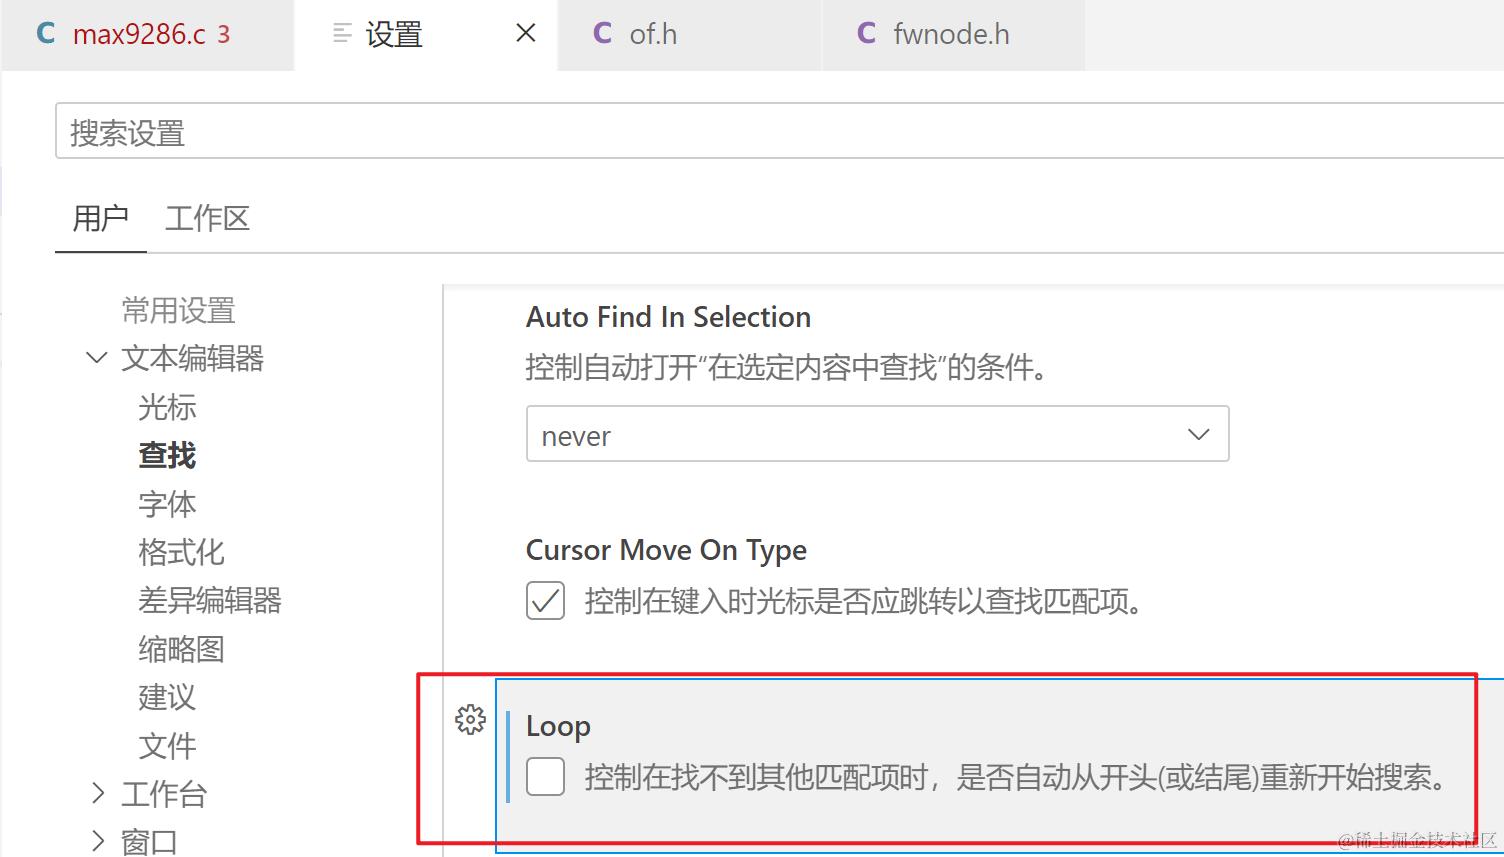Select 格式化 in the settings tree
The height and width of the screenshot is (857, 1504).
point(181,552)
